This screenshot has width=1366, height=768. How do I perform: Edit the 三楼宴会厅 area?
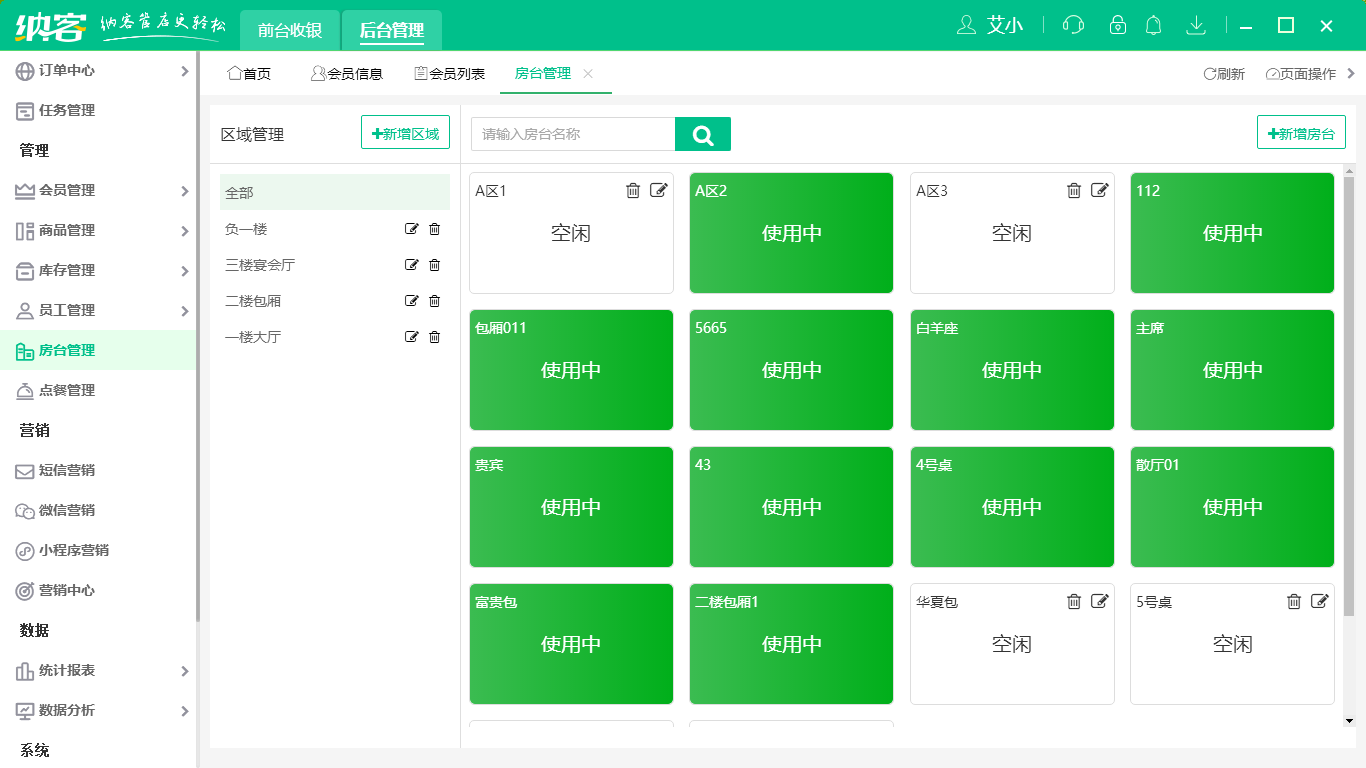[x=411, y=265]
